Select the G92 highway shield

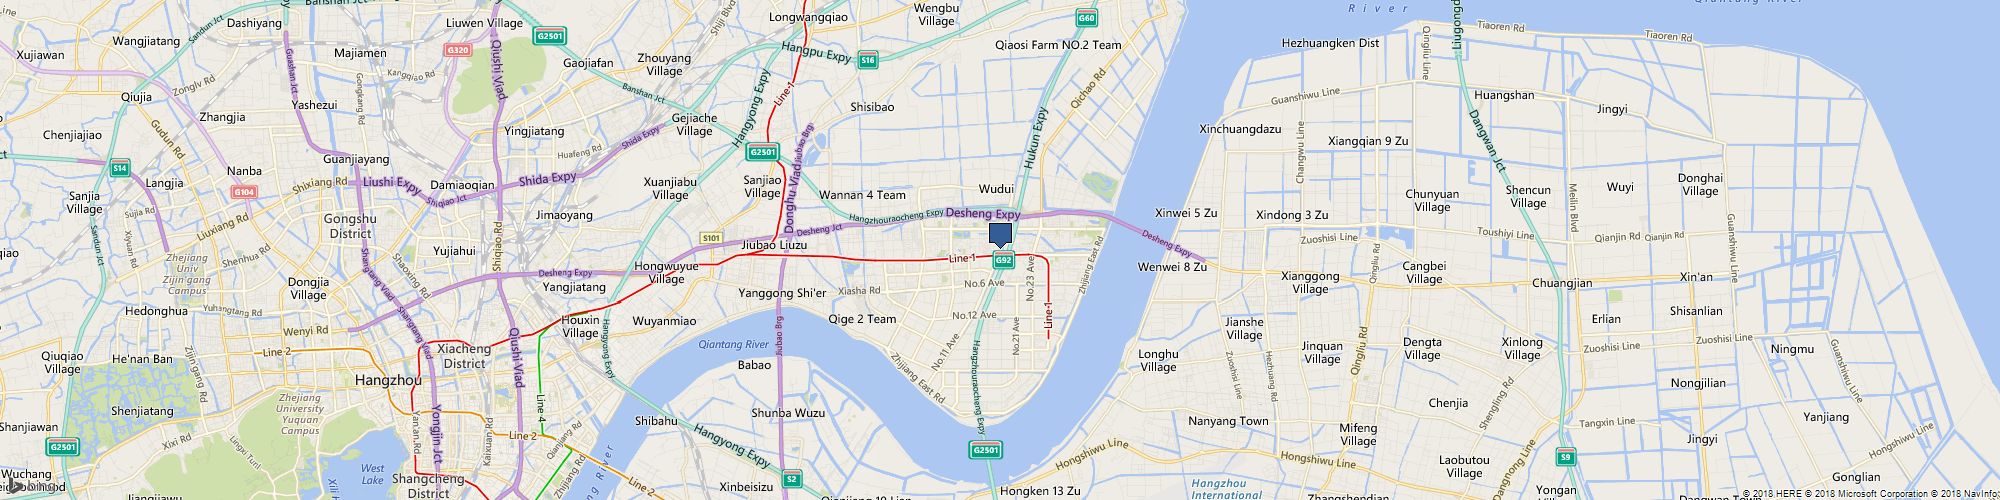[1004, 261]
